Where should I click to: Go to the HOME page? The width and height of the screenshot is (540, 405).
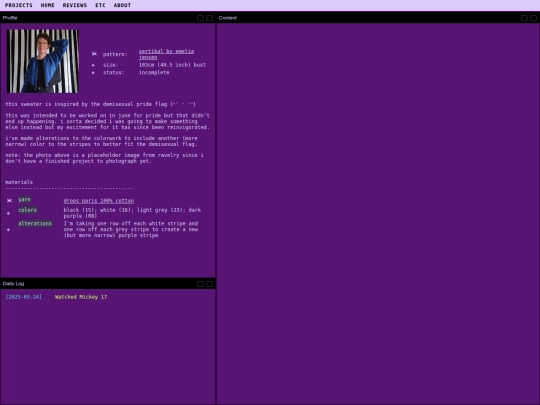tap(48, 5)
